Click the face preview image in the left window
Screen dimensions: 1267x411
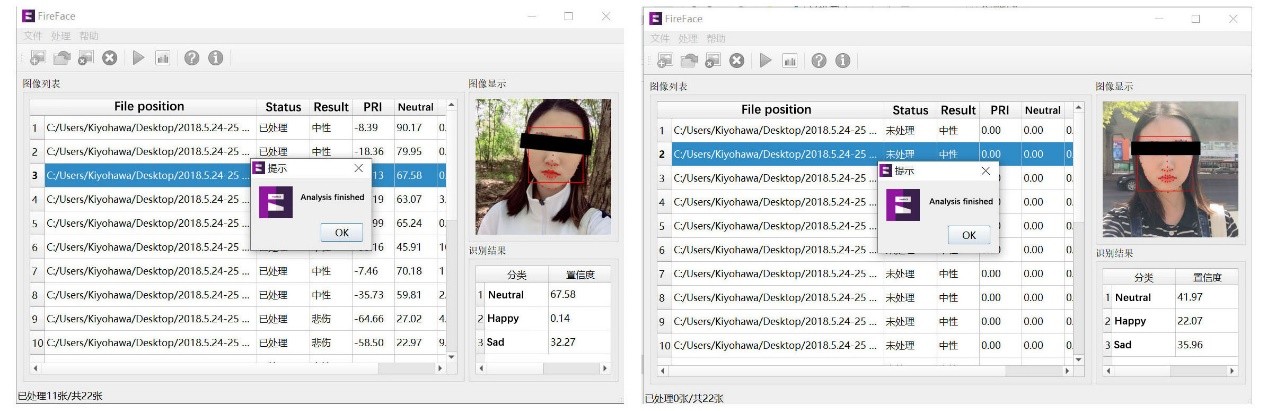pyautogui.click(x=543, y=165)
